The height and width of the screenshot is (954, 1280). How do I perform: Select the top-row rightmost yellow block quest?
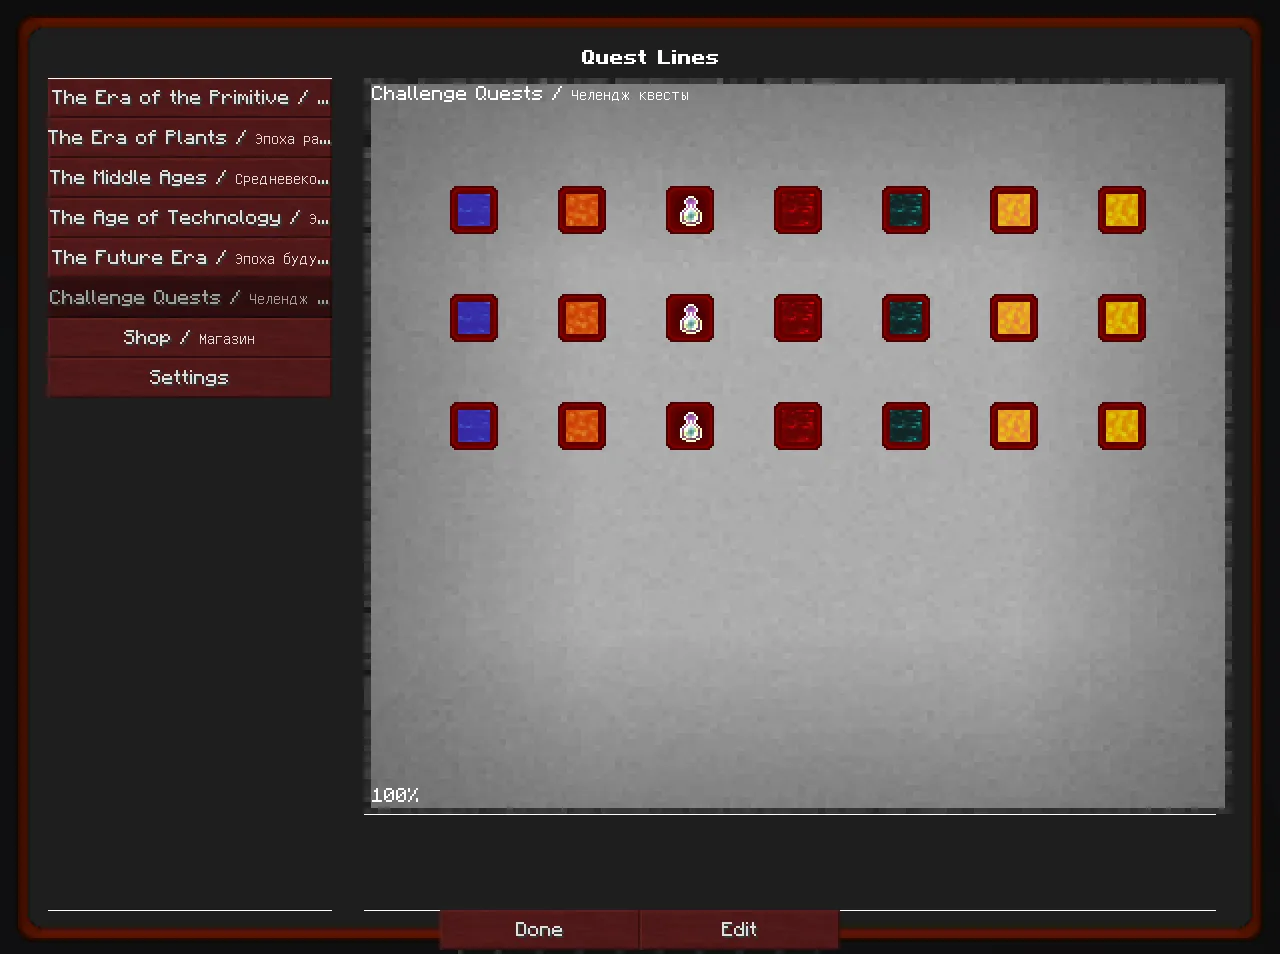click(x=1122, y=210)
